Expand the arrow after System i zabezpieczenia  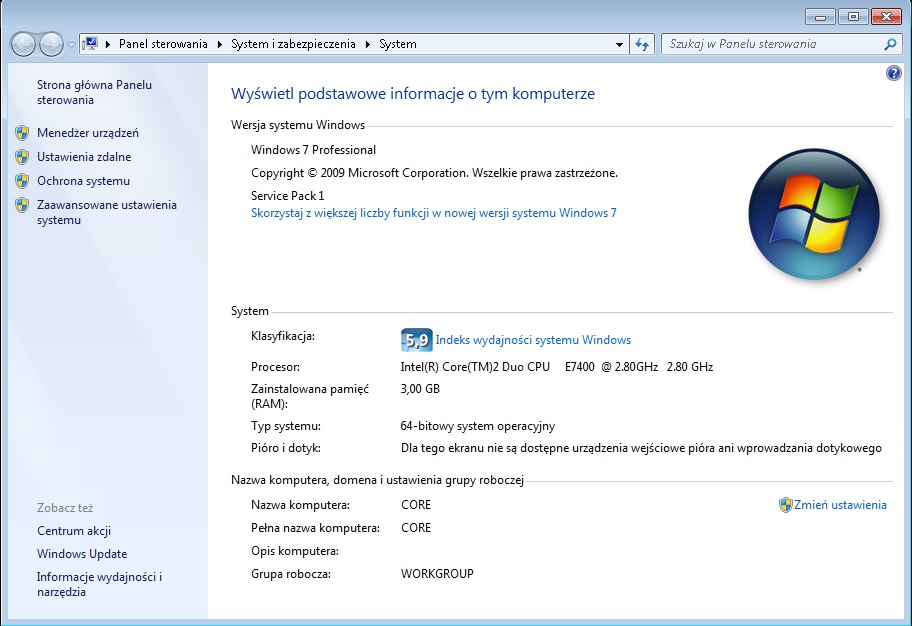(x=368, y=44)
